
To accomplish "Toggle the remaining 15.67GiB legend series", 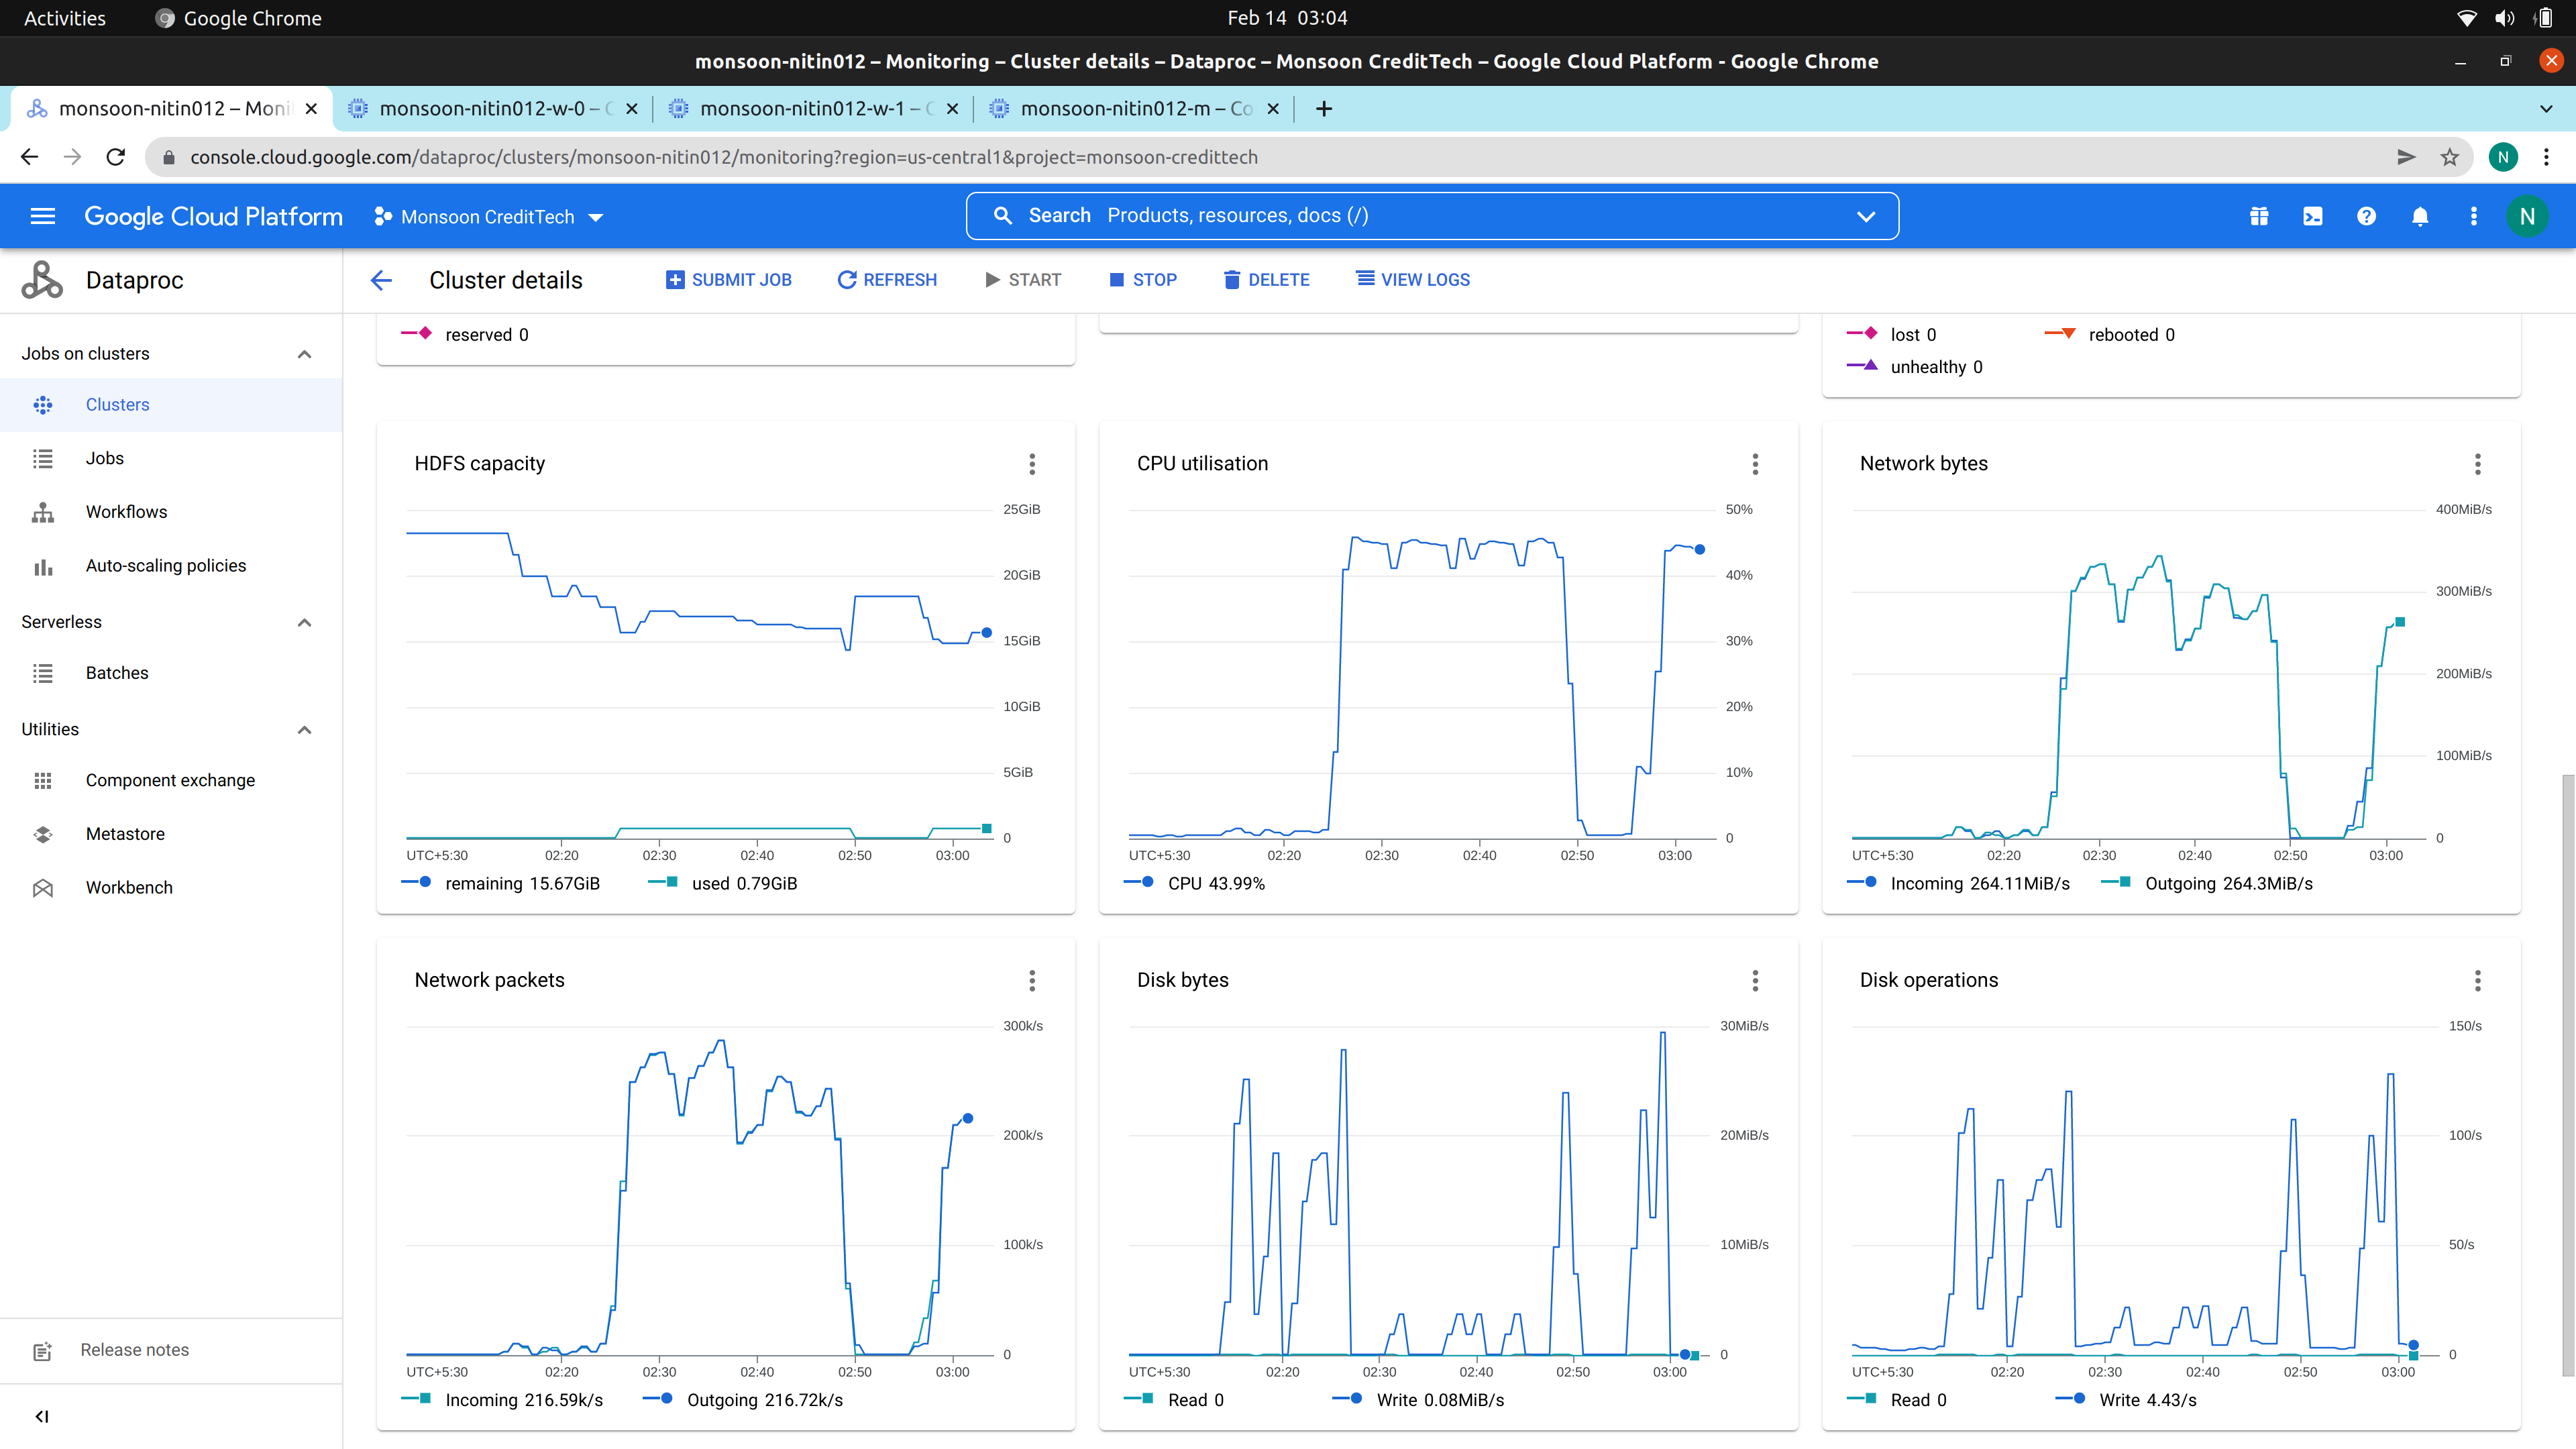I will tap(500, 884).
